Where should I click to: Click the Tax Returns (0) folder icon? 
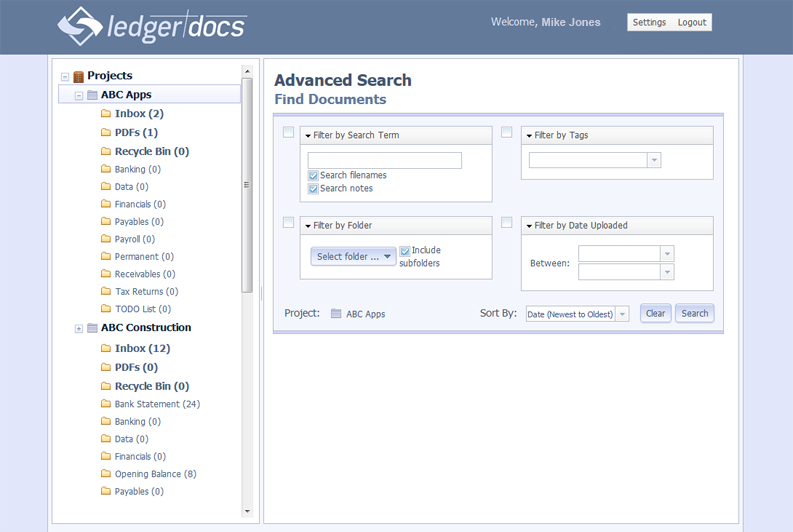coord(106,291)
